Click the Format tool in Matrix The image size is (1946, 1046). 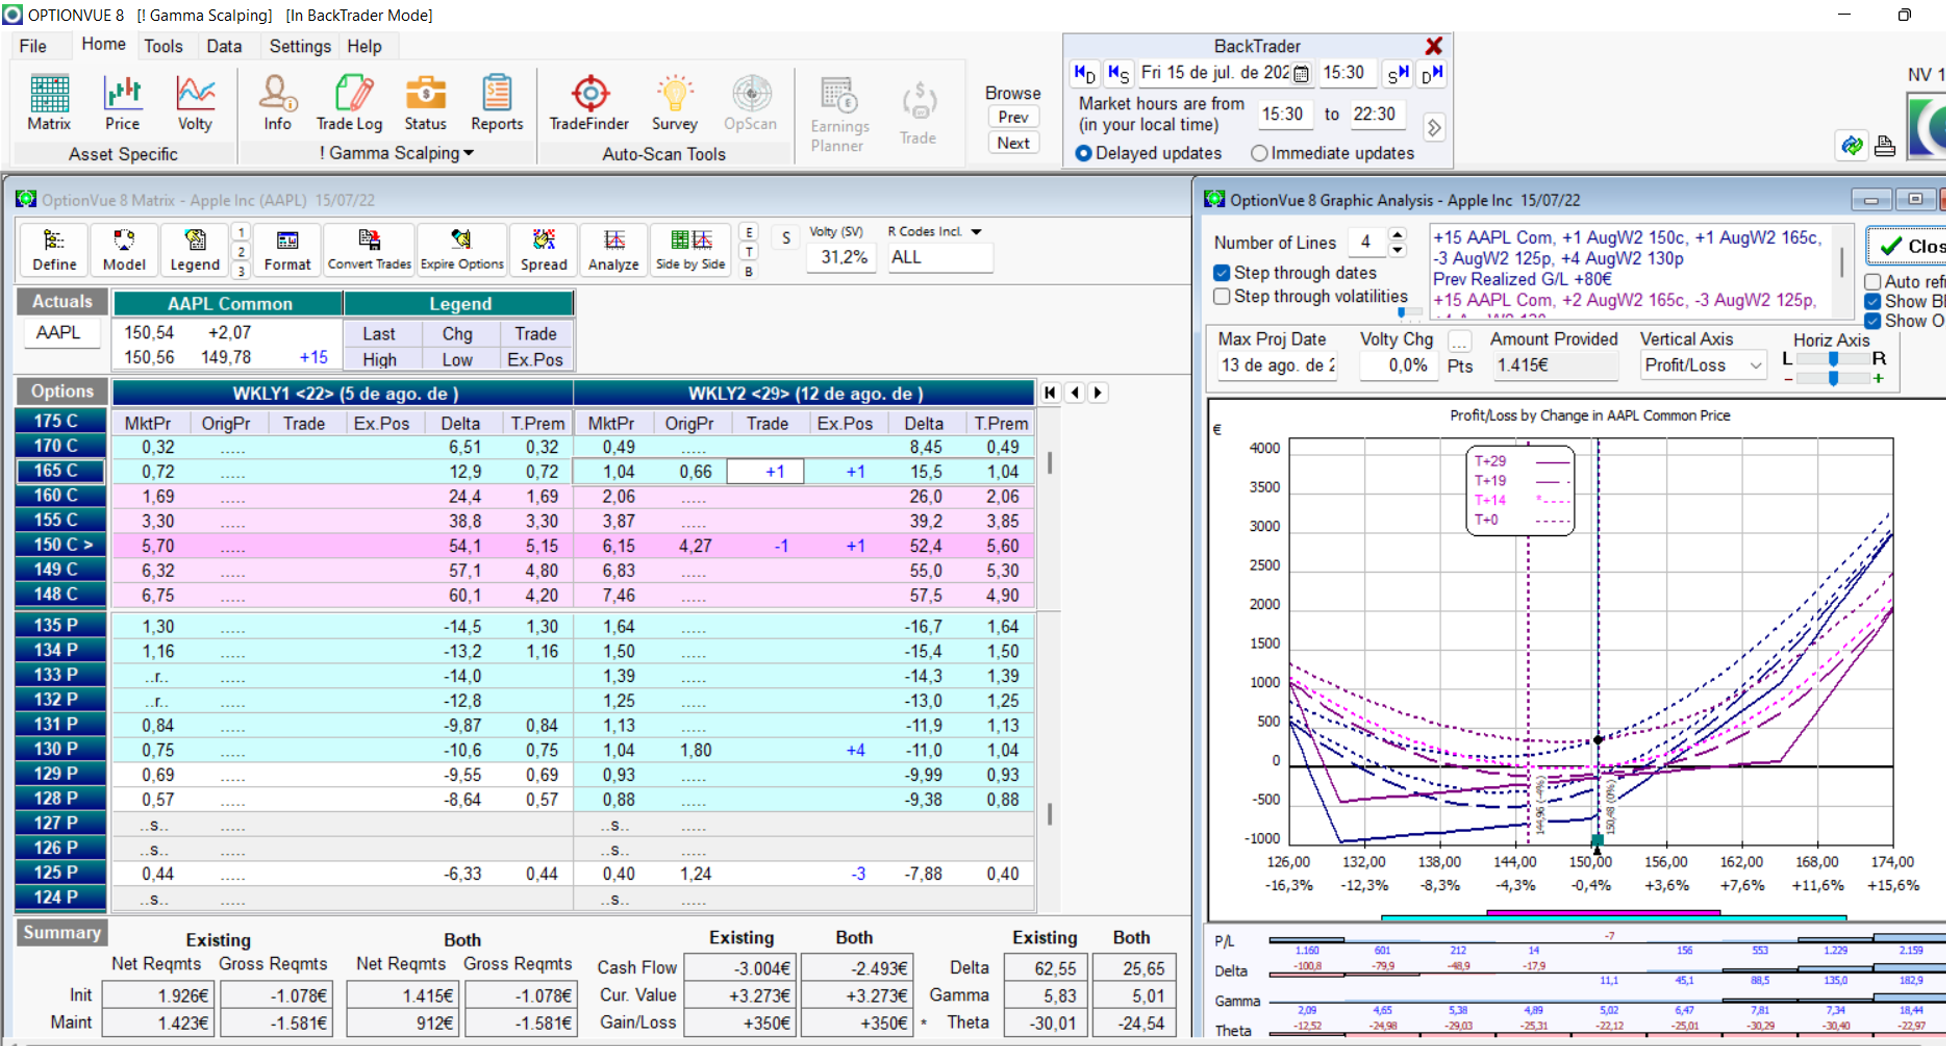click(287, 249)
